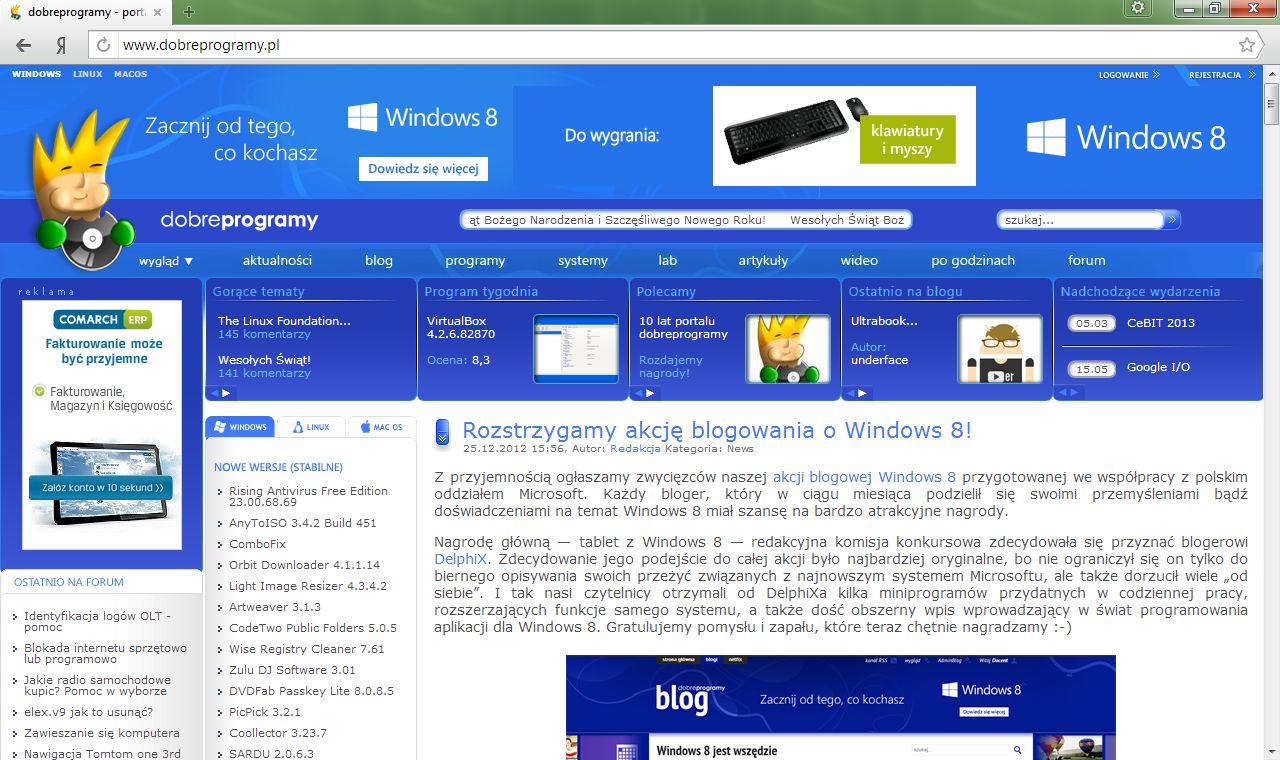Click Dowiedz się więcej in the top banner
The height and width of the screenshot is (760, 1280).
click(423, 169)
